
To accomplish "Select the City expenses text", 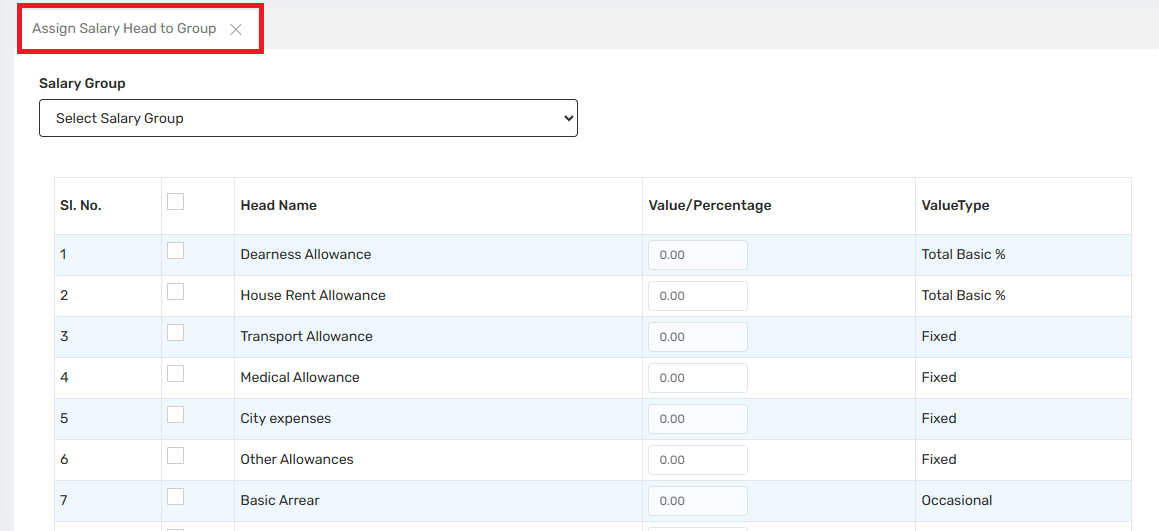I will pos(285,419).
